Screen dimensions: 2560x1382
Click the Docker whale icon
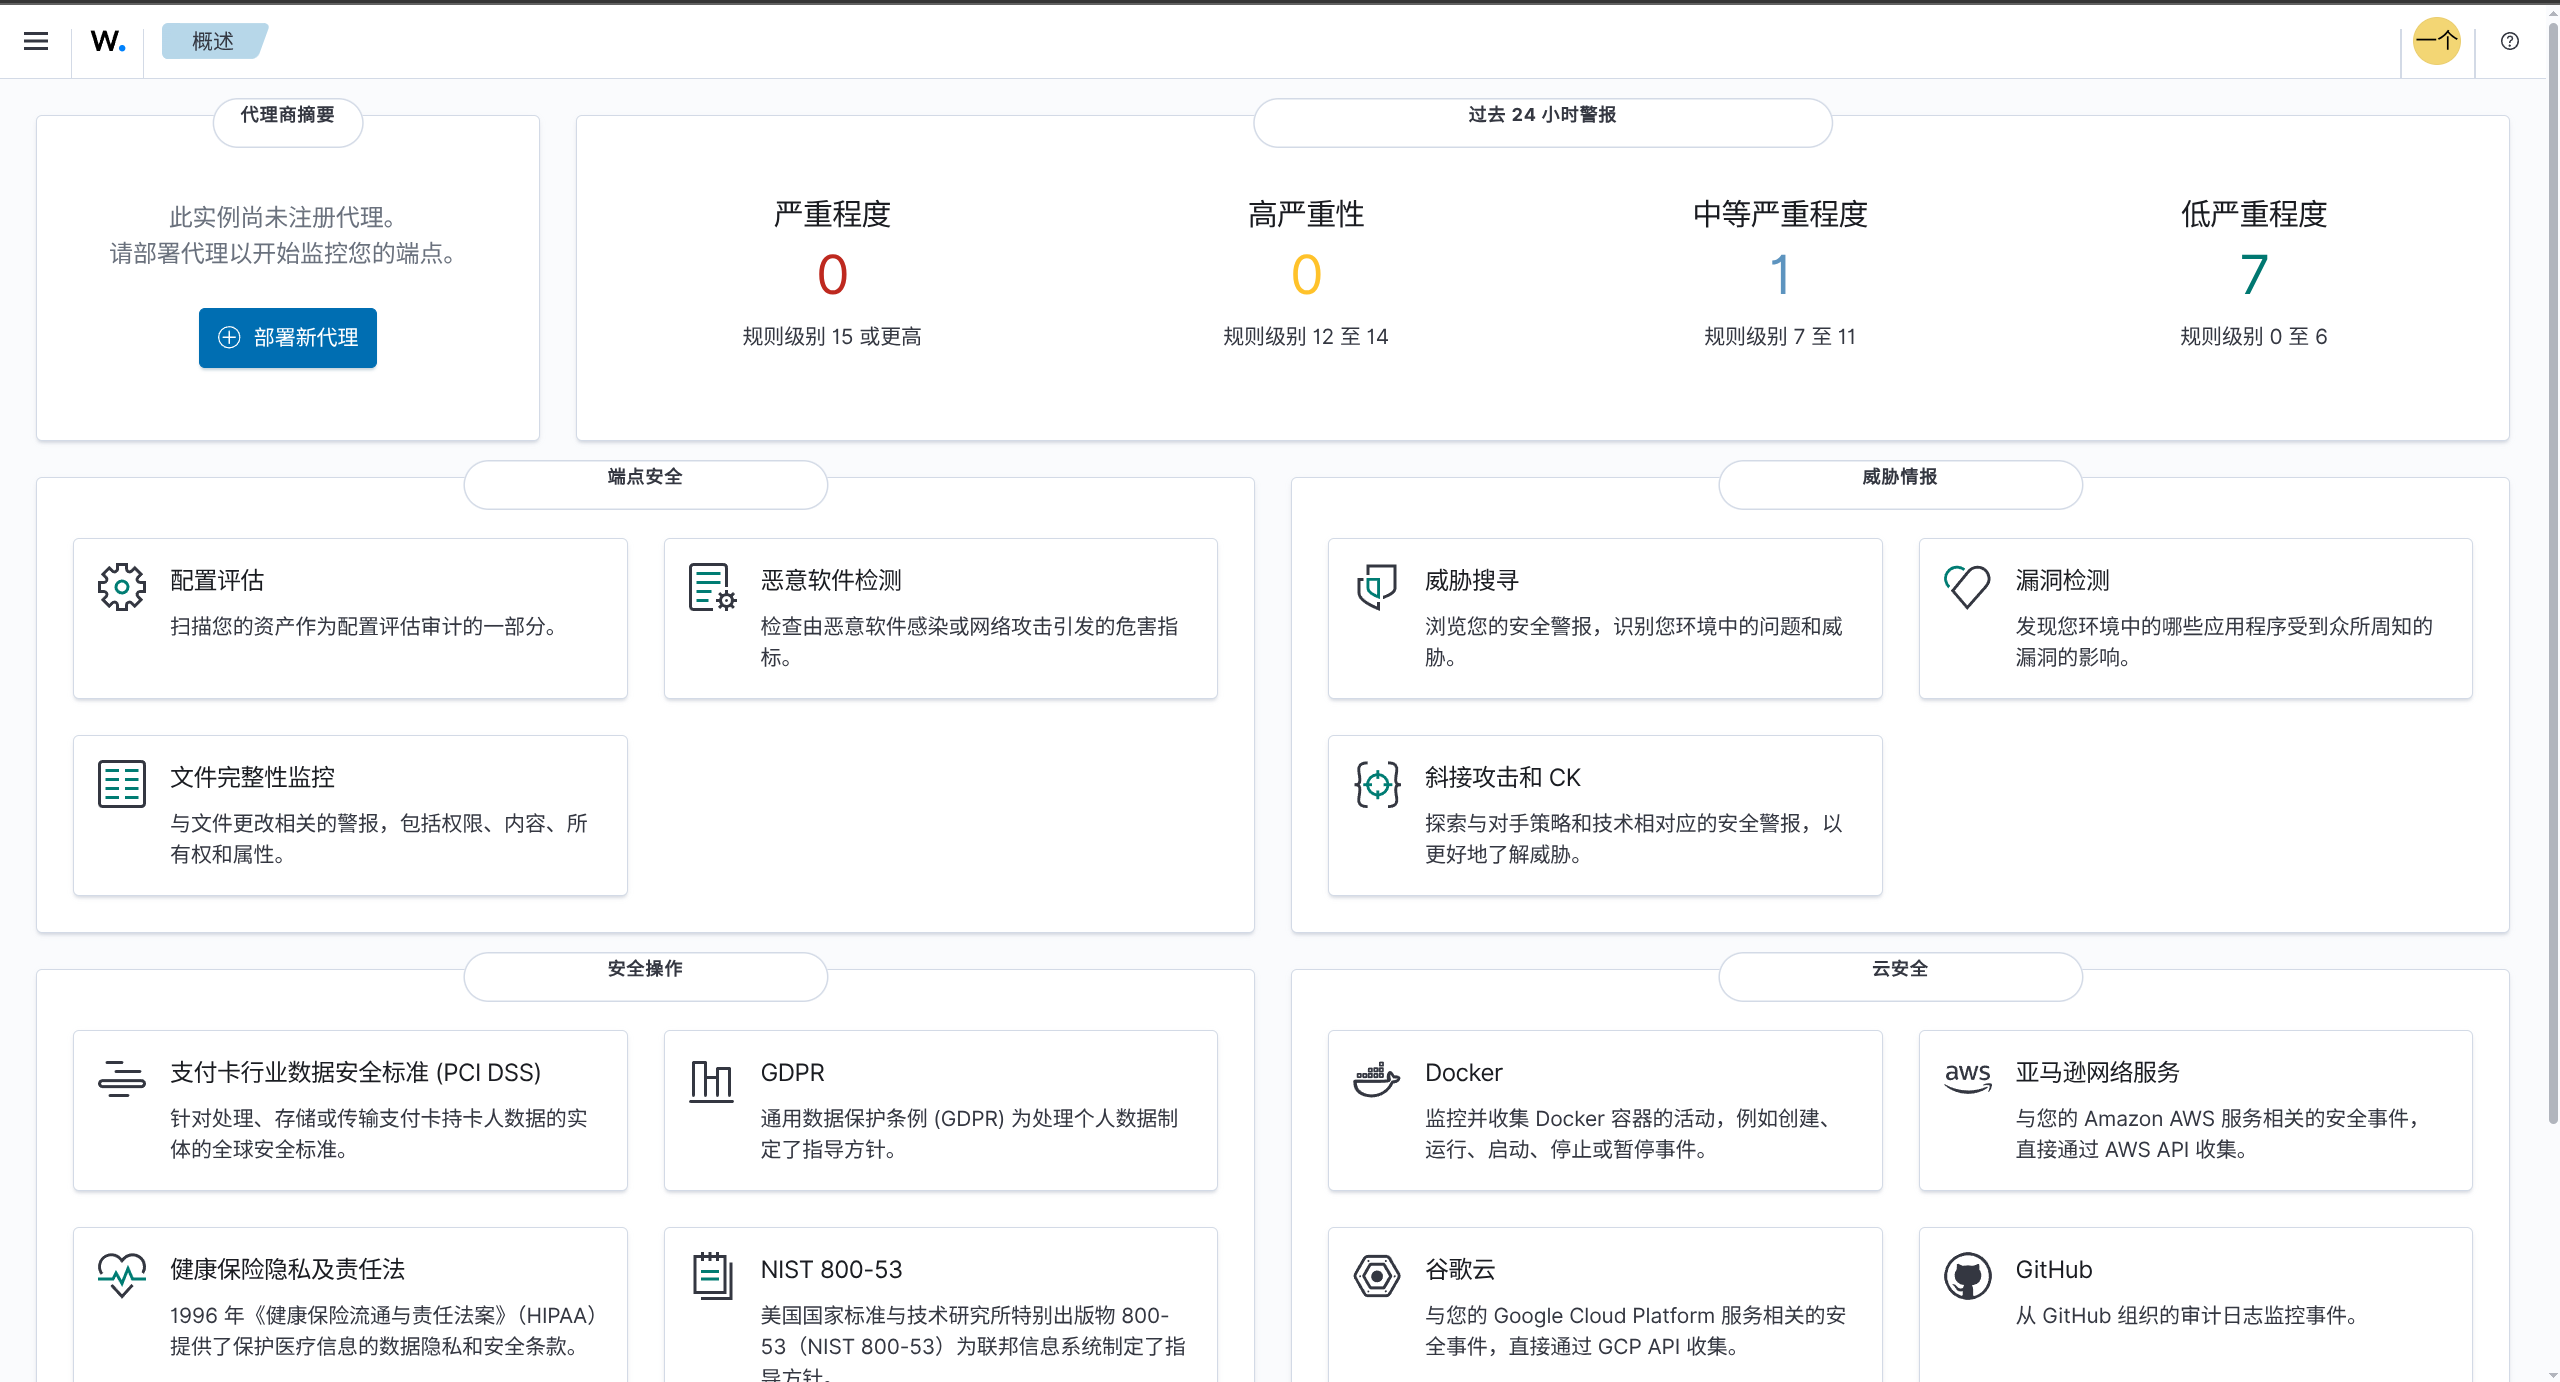pyautogui.click(x=1377, y=1079)
